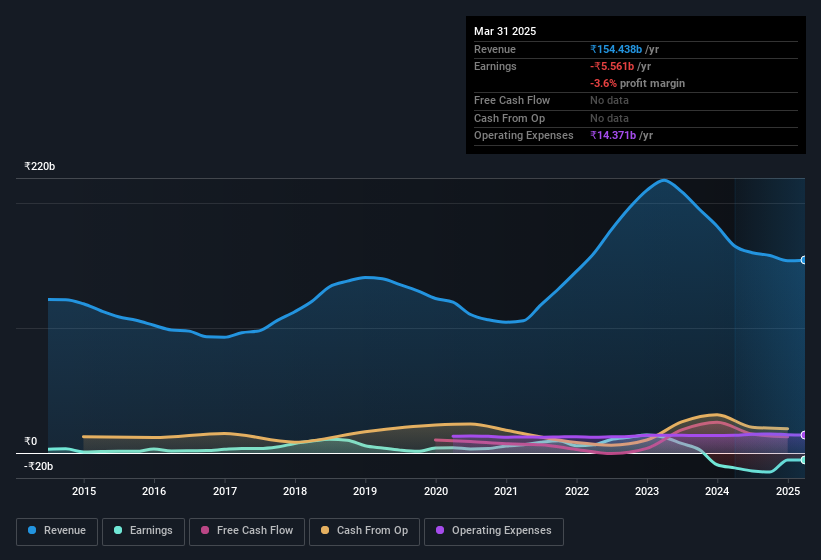Click the ₹220b y-axis label
This screenshot has height=560, width=821.
[39, 166]
